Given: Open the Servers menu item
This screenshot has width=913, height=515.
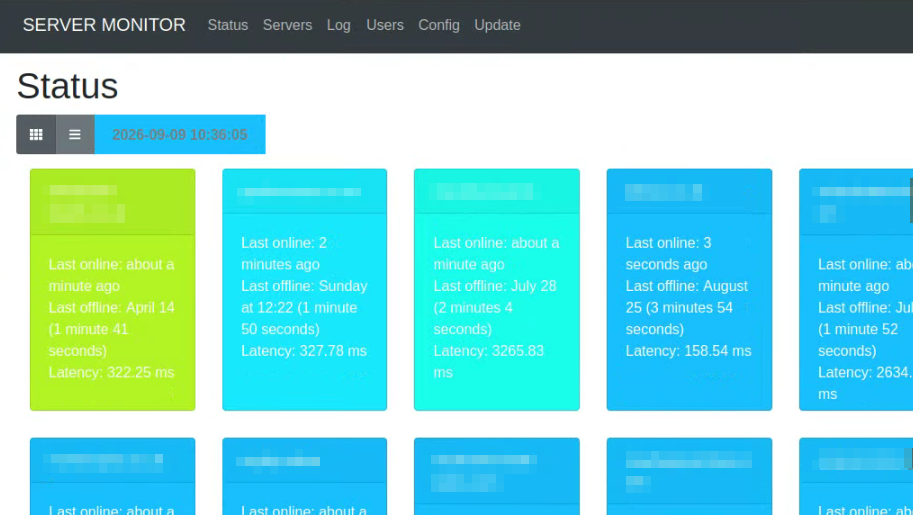Looking at the screenshot, I should tap(288, 25).
